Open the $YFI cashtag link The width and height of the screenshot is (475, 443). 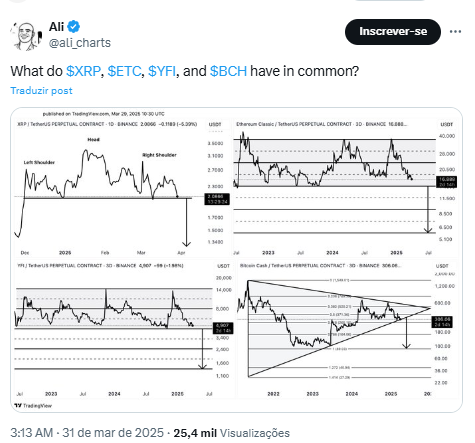coord(162,71)
